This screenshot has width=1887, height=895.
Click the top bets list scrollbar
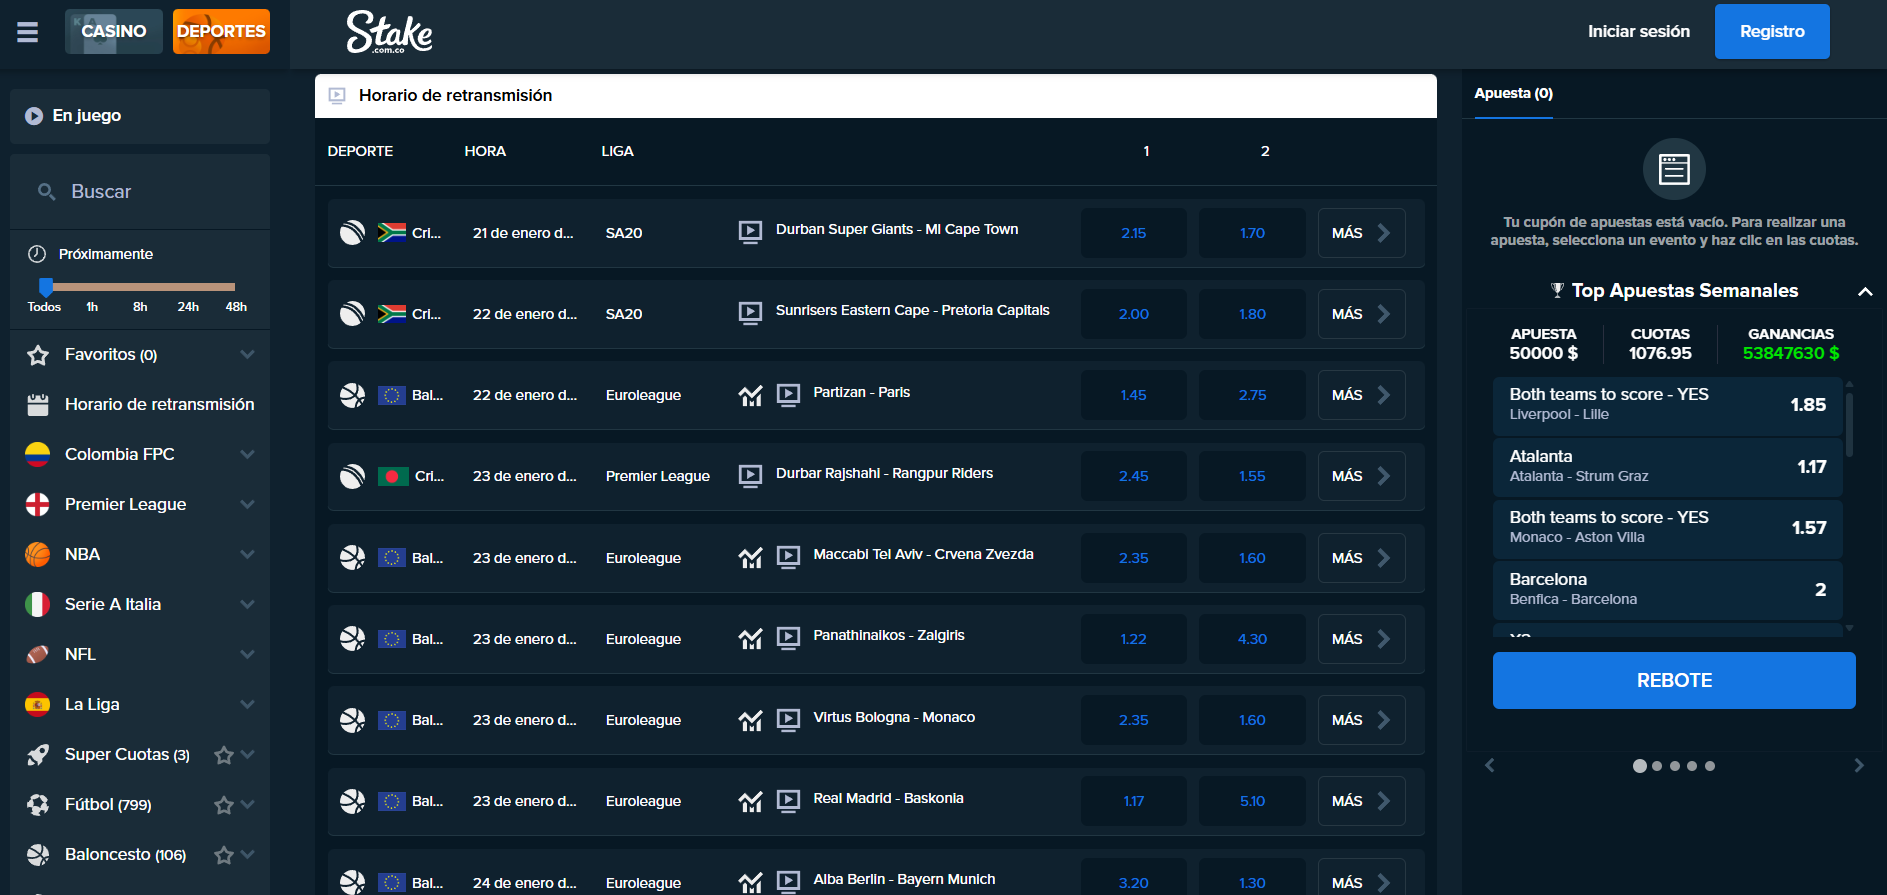pos(1849,424)
